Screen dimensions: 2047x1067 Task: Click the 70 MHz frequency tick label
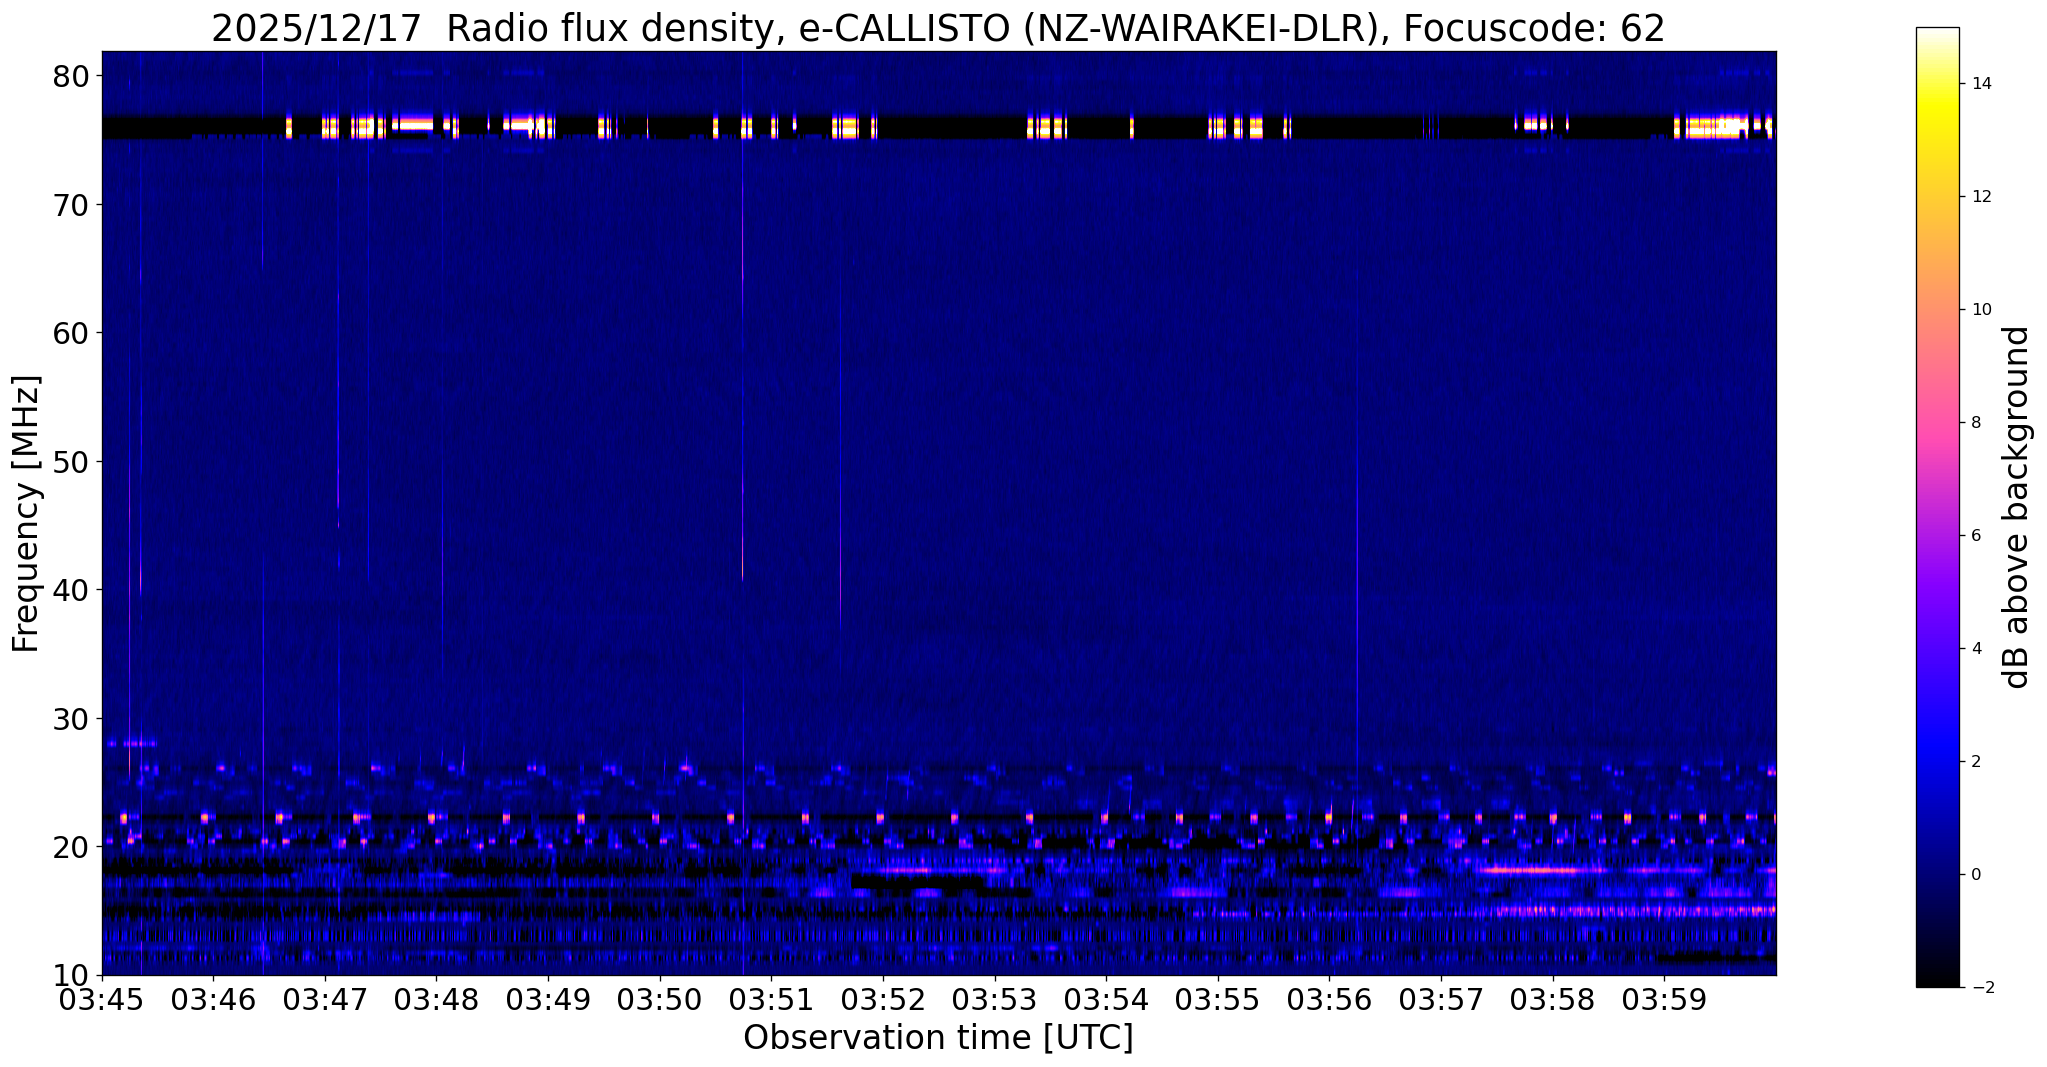click(x=71, y=205)
